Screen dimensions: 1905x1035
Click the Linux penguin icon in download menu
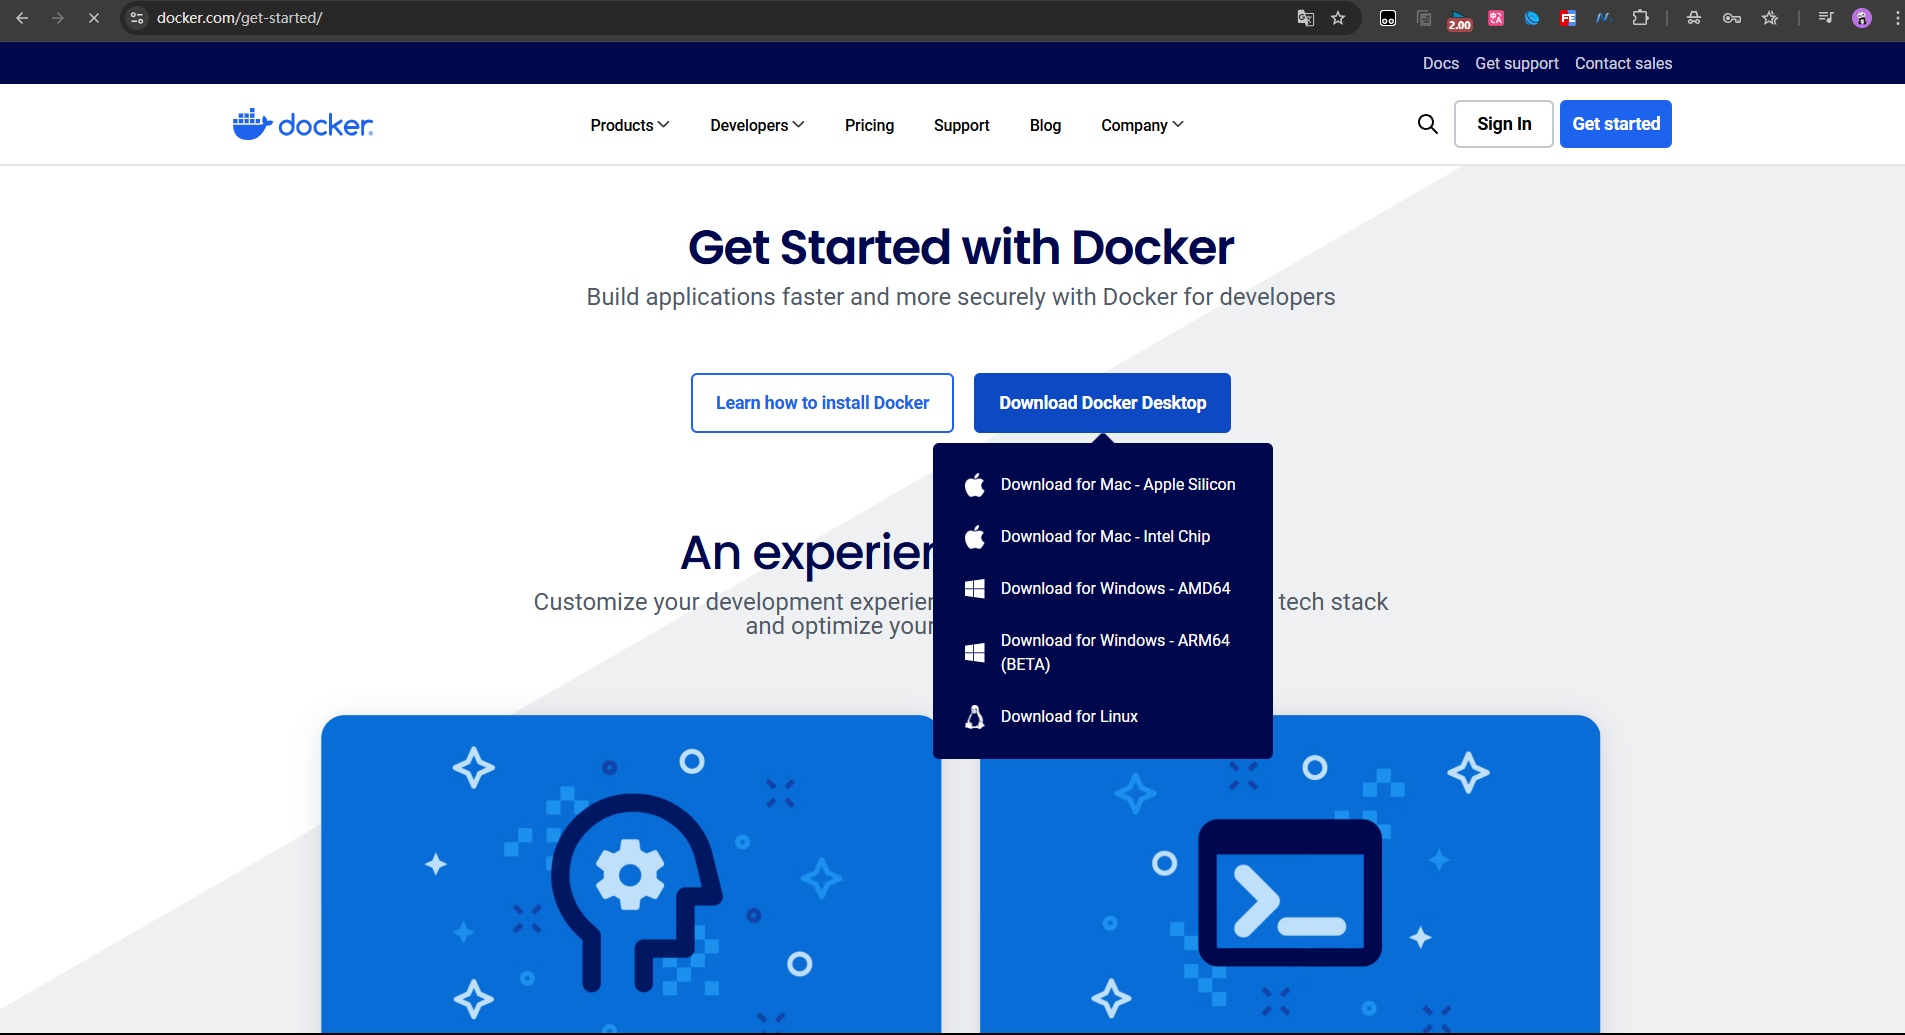pyautogui.click(x=975, y=716)
